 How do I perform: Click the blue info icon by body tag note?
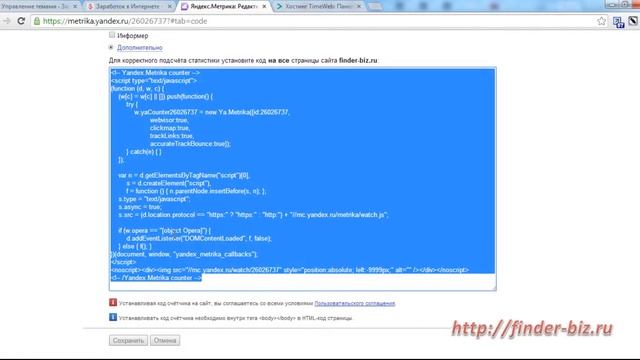click(113, 317)
